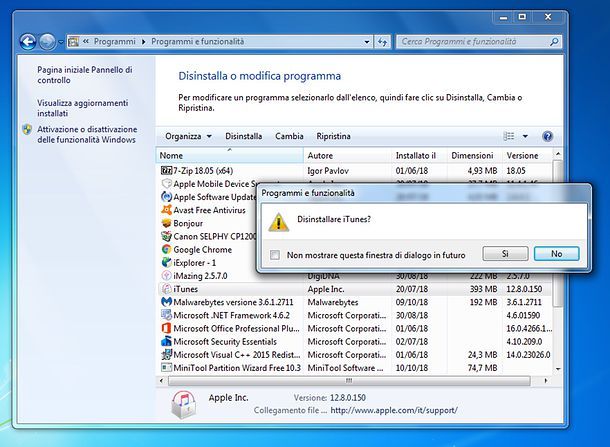610x447 pixels.
Task: Open help with the question mark icon
Action: [x=547, y=136]
